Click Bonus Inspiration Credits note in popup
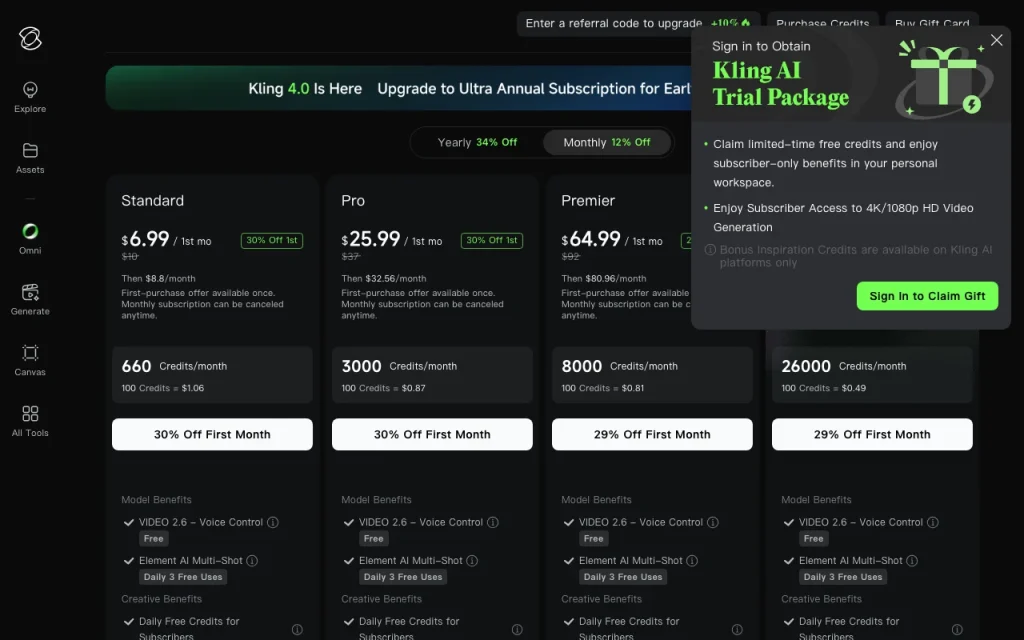The image size is (1024, 640). [849, 256]
